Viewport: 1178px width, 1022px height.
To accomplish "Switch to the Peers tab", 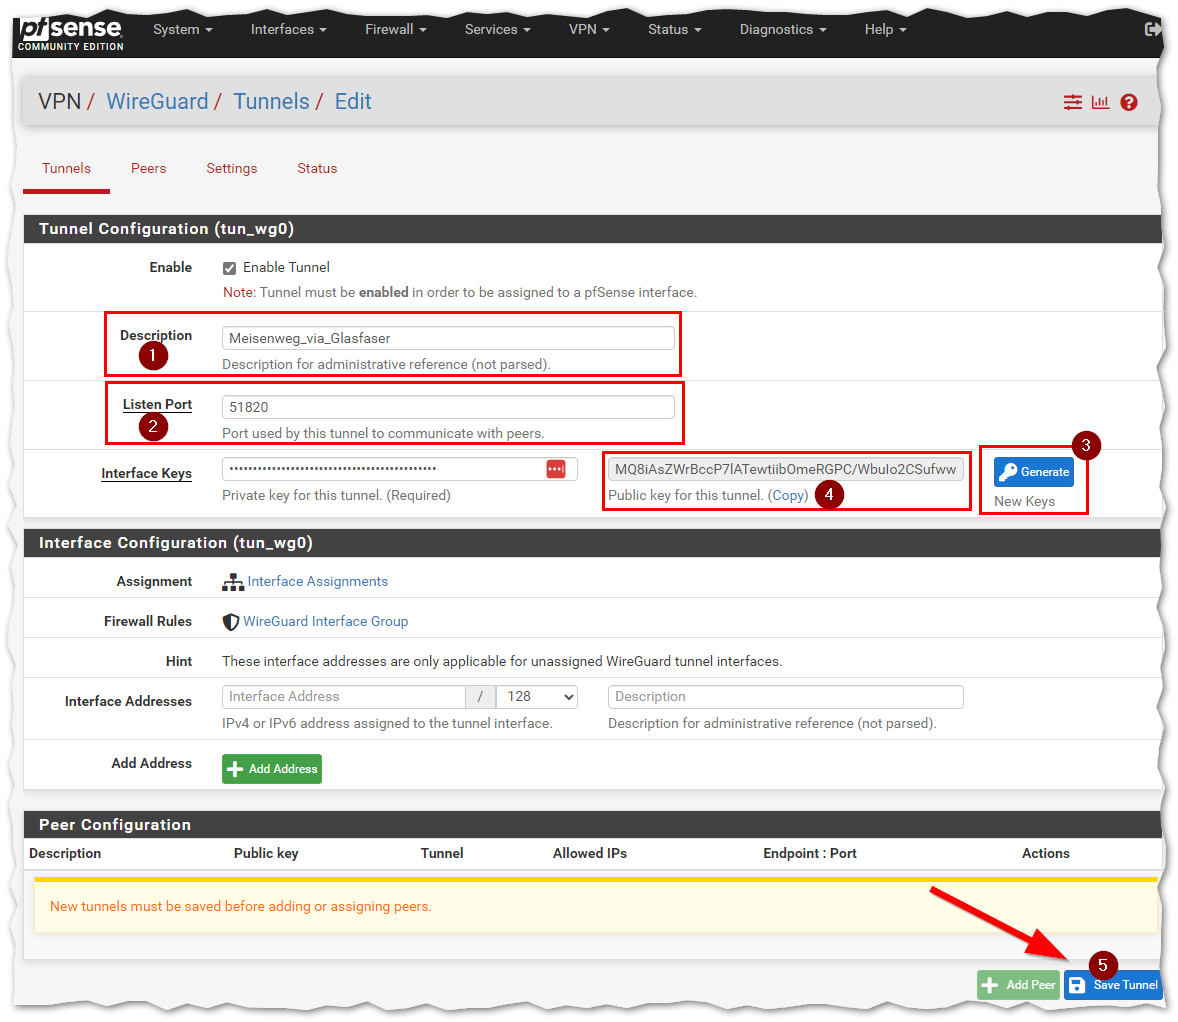I will (148, 168).
